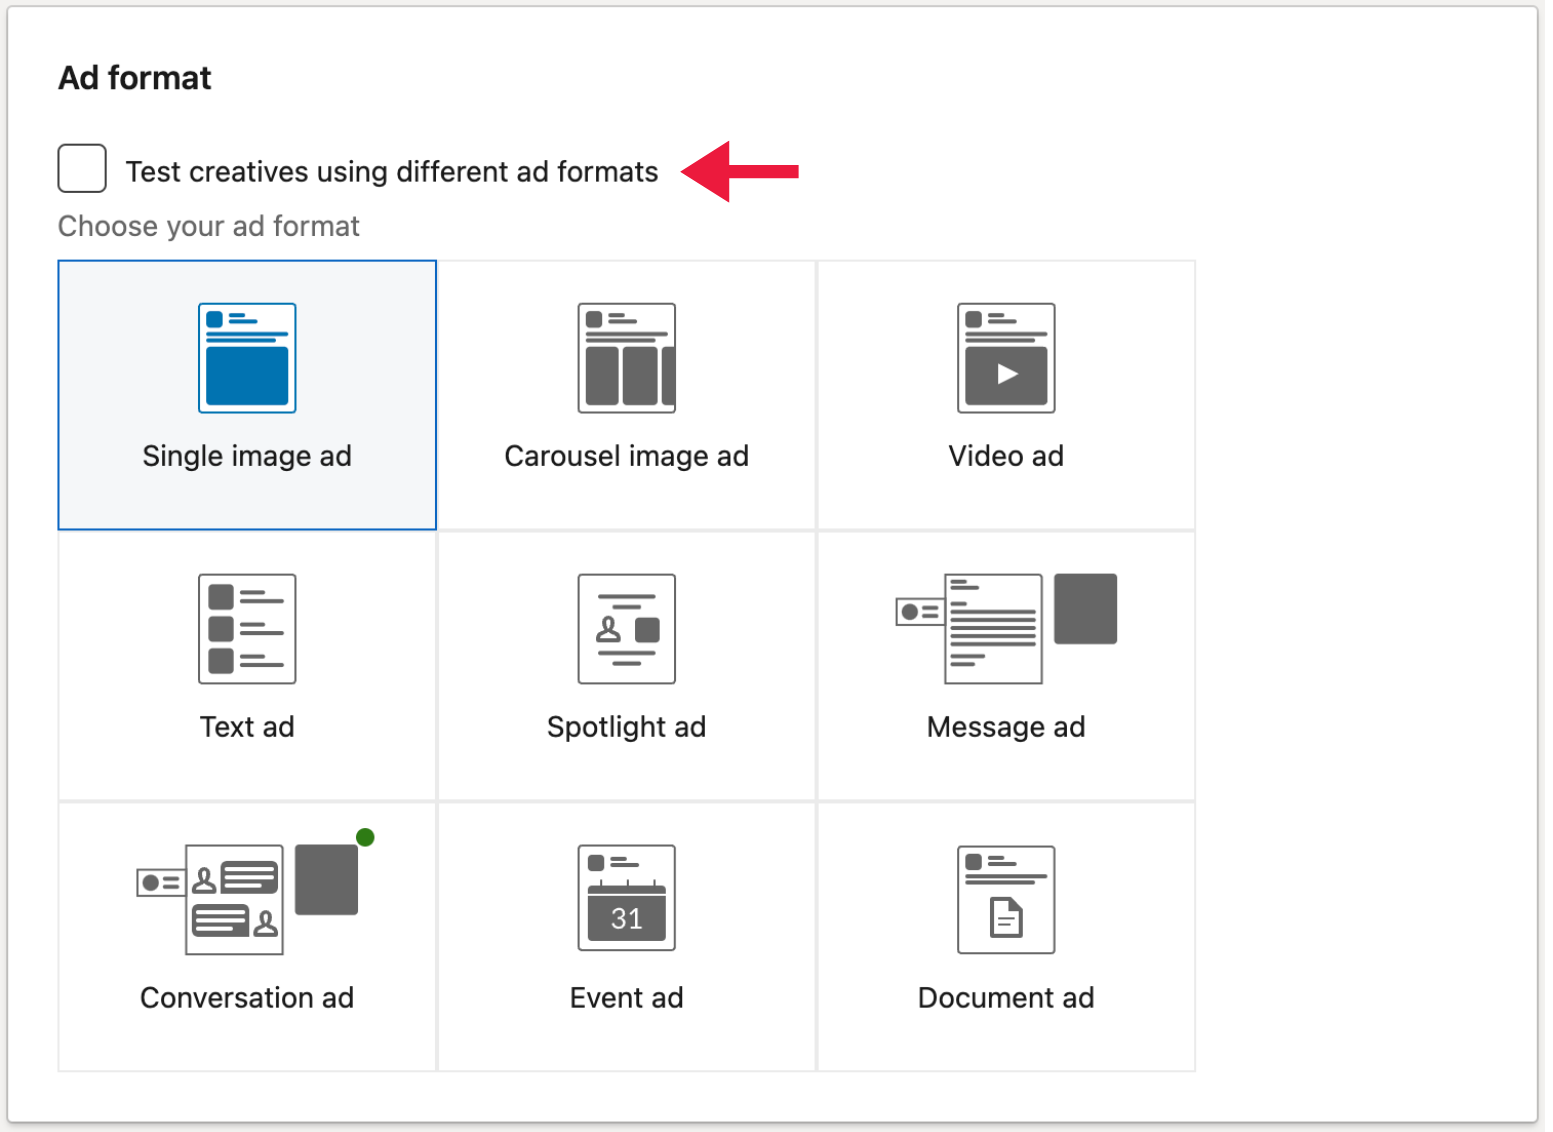Viewport: 1553px width, 1132px height.
Task: Click the "Text ad" label
Action: 246,726
